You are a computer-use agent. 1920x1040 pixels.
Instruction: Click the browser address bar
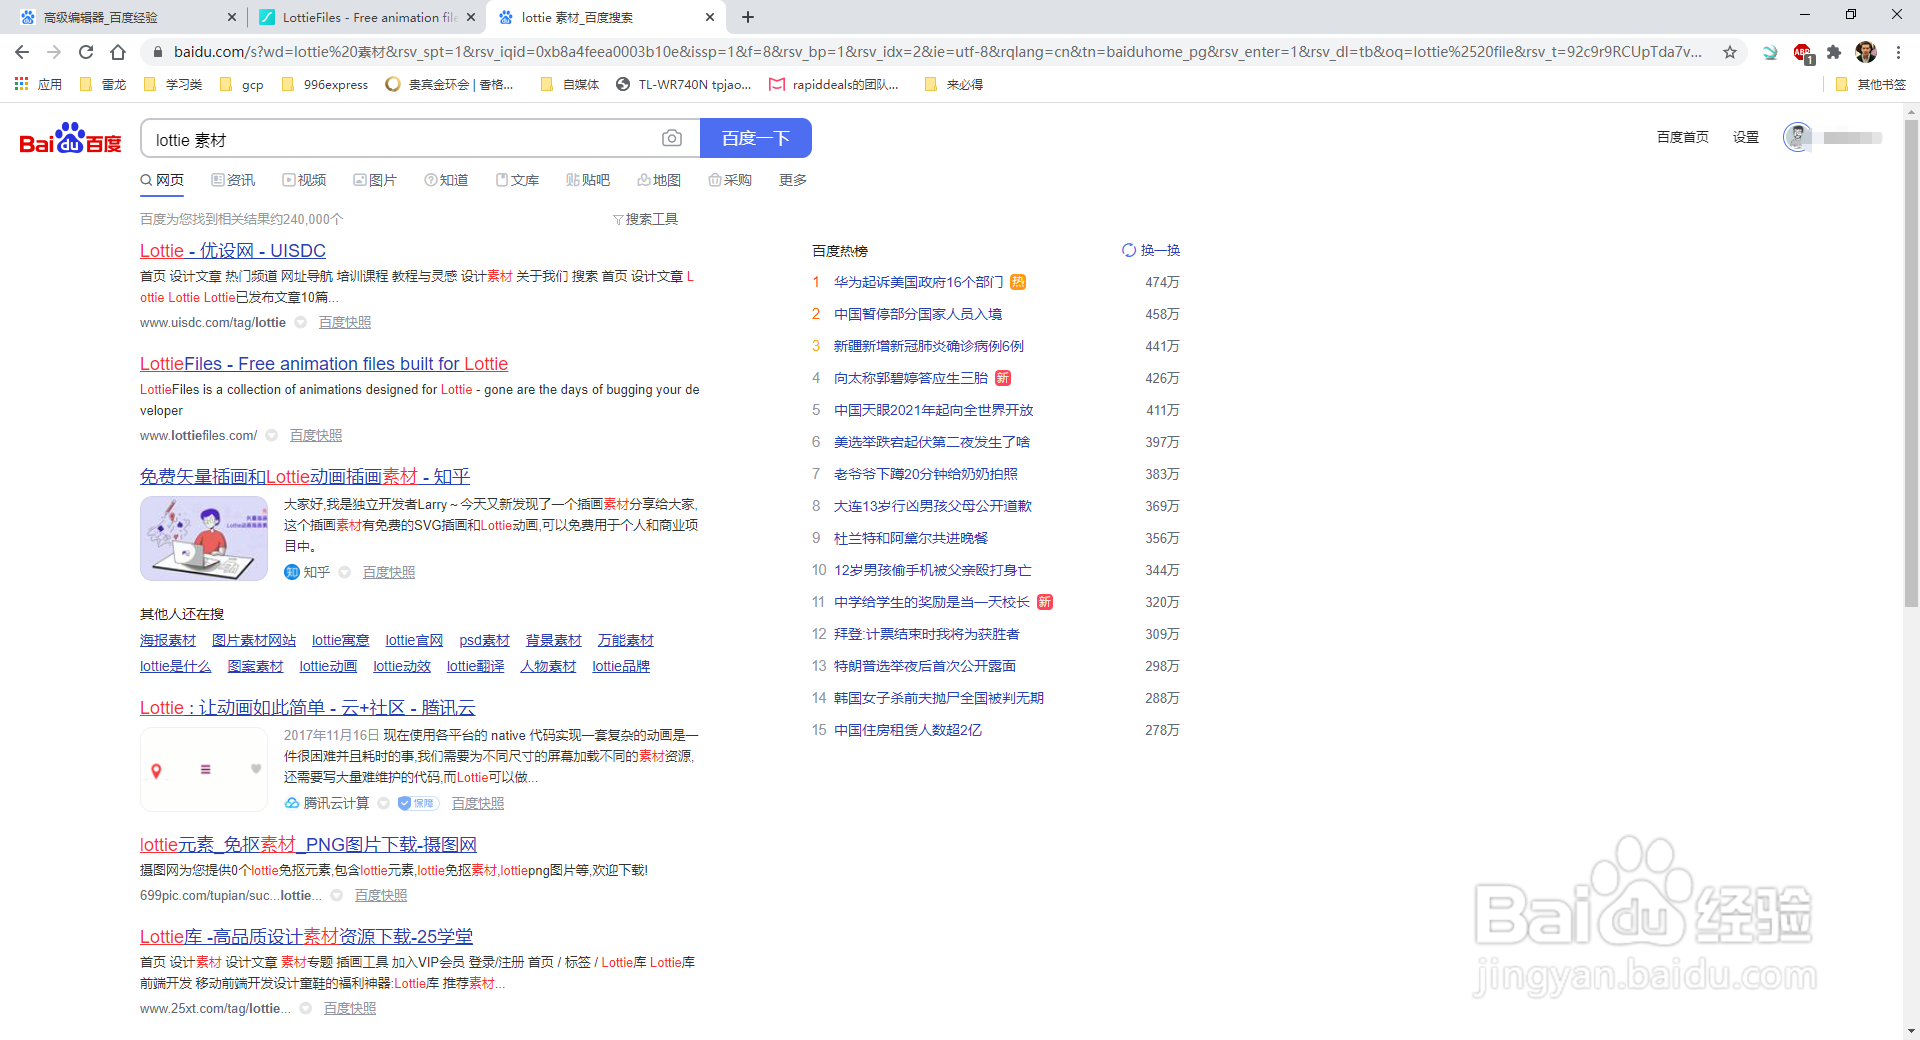[x=936, y=52]
